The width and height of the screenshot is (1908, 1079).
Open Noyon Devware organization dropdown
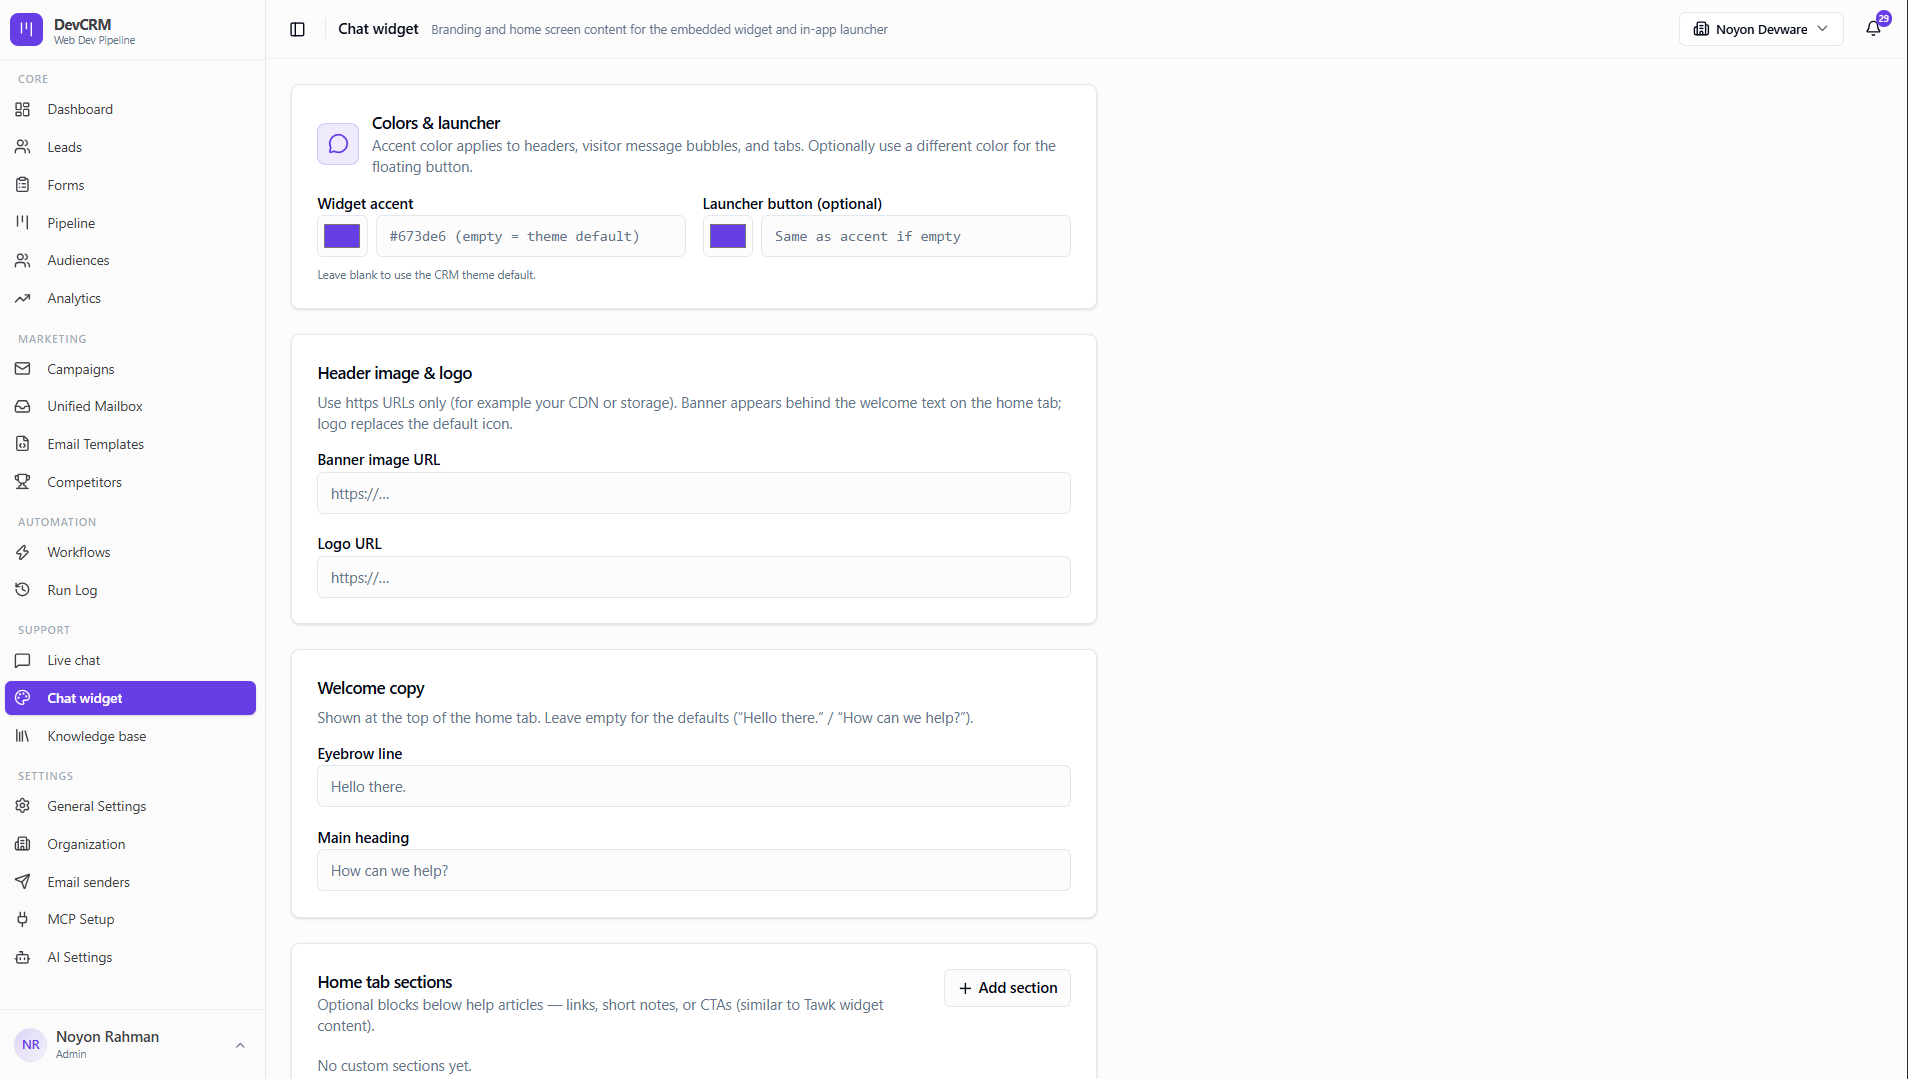click(1760, 29)
